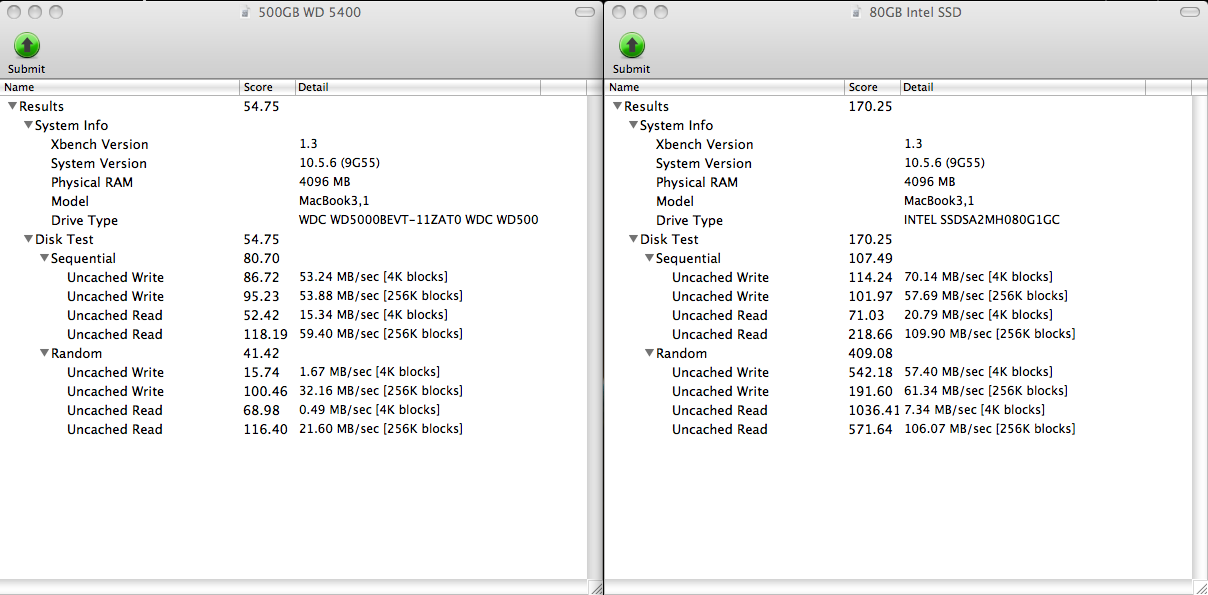Viewport: 1208px width, 595px height.
Task: Select row with 15.34 MB/sec [4K blocks]
Action: click(293, 315)
